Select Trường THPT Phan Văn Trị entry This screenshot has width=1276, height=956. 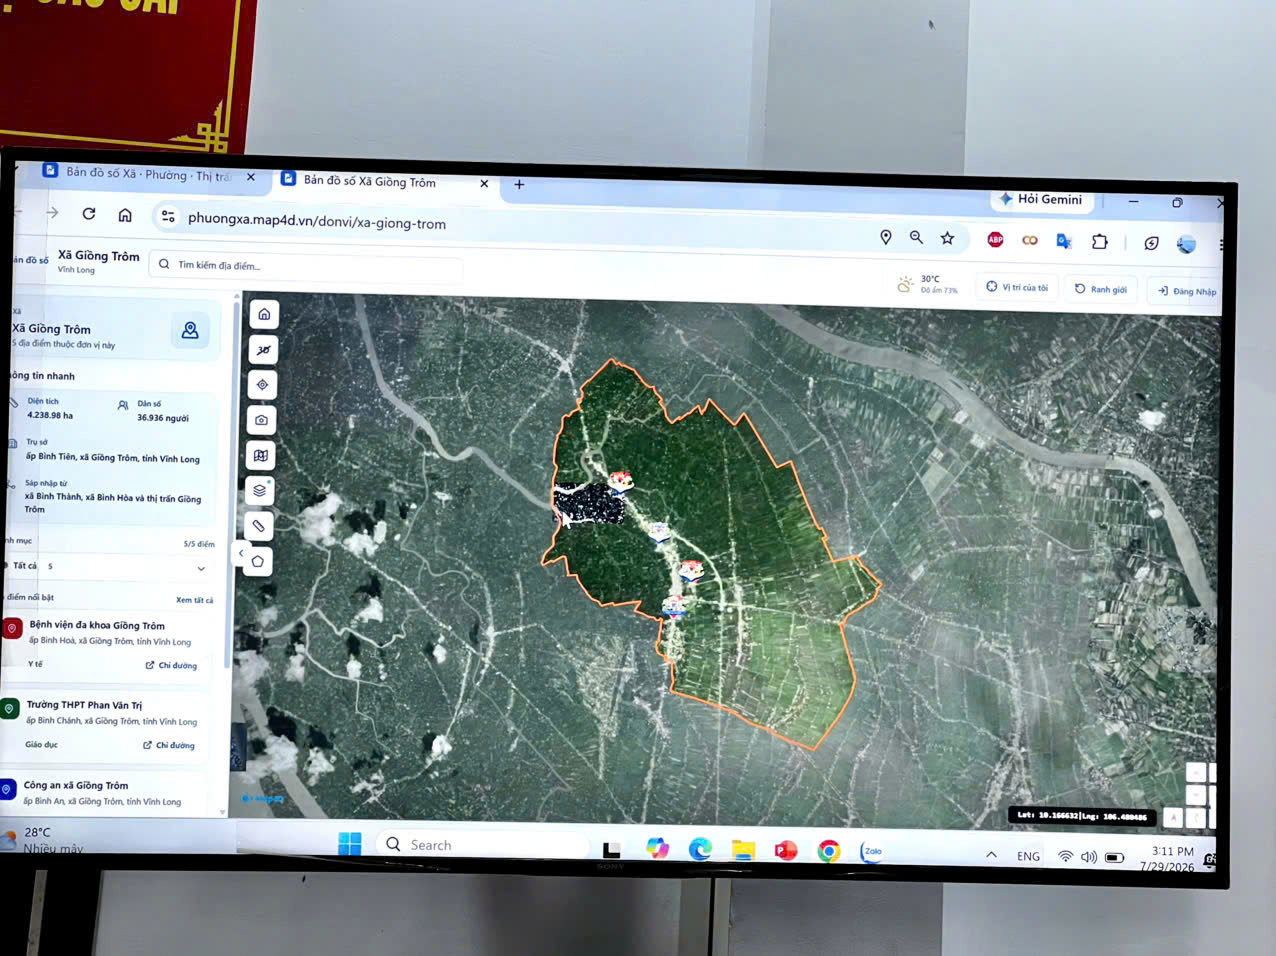[x=105, y=725]
